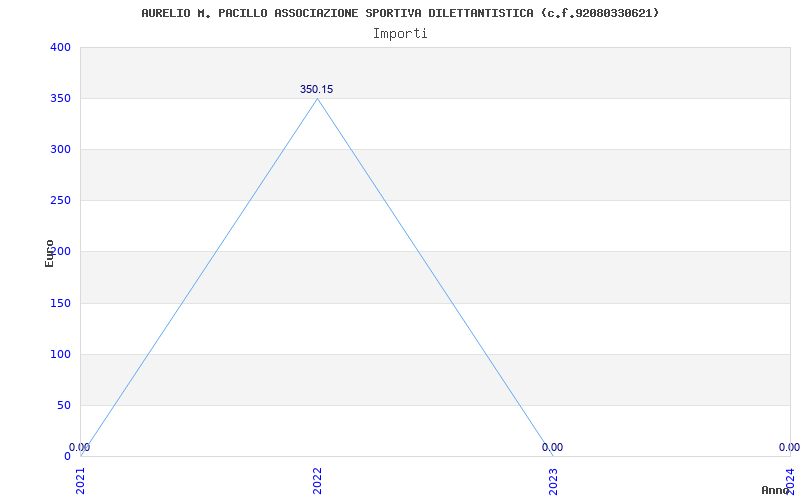Click the Anno x-axis title
Image resolution: width=800 pixels, height=500 pixels.
776,490
